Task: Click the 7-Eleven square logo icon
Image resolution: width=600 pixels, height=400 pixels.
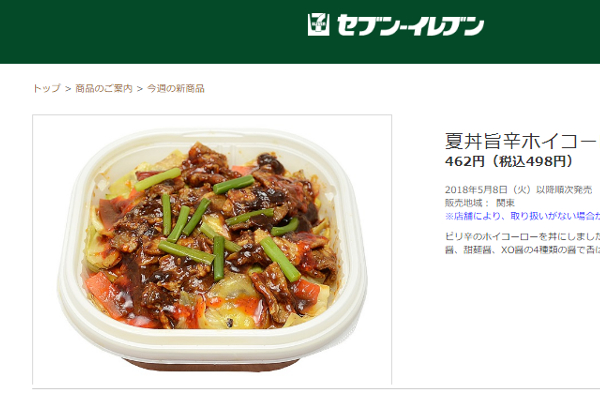Action: 318,24
